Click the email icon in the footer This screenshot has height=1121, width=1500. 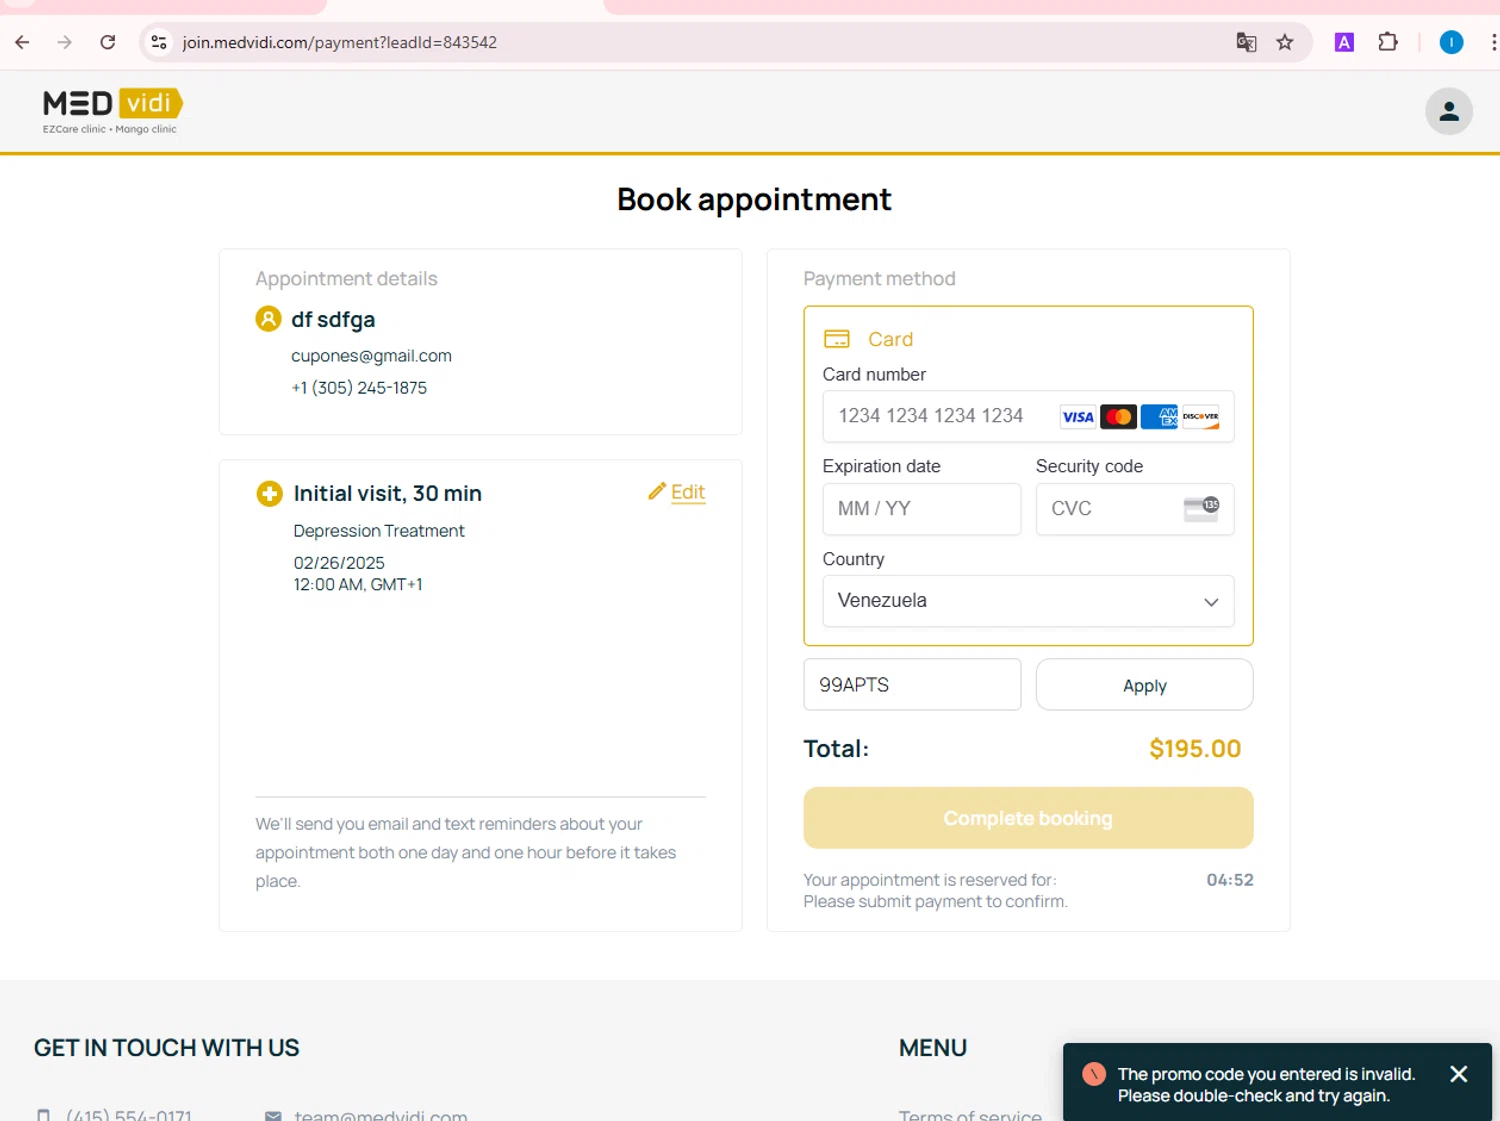coord(273,1116)
